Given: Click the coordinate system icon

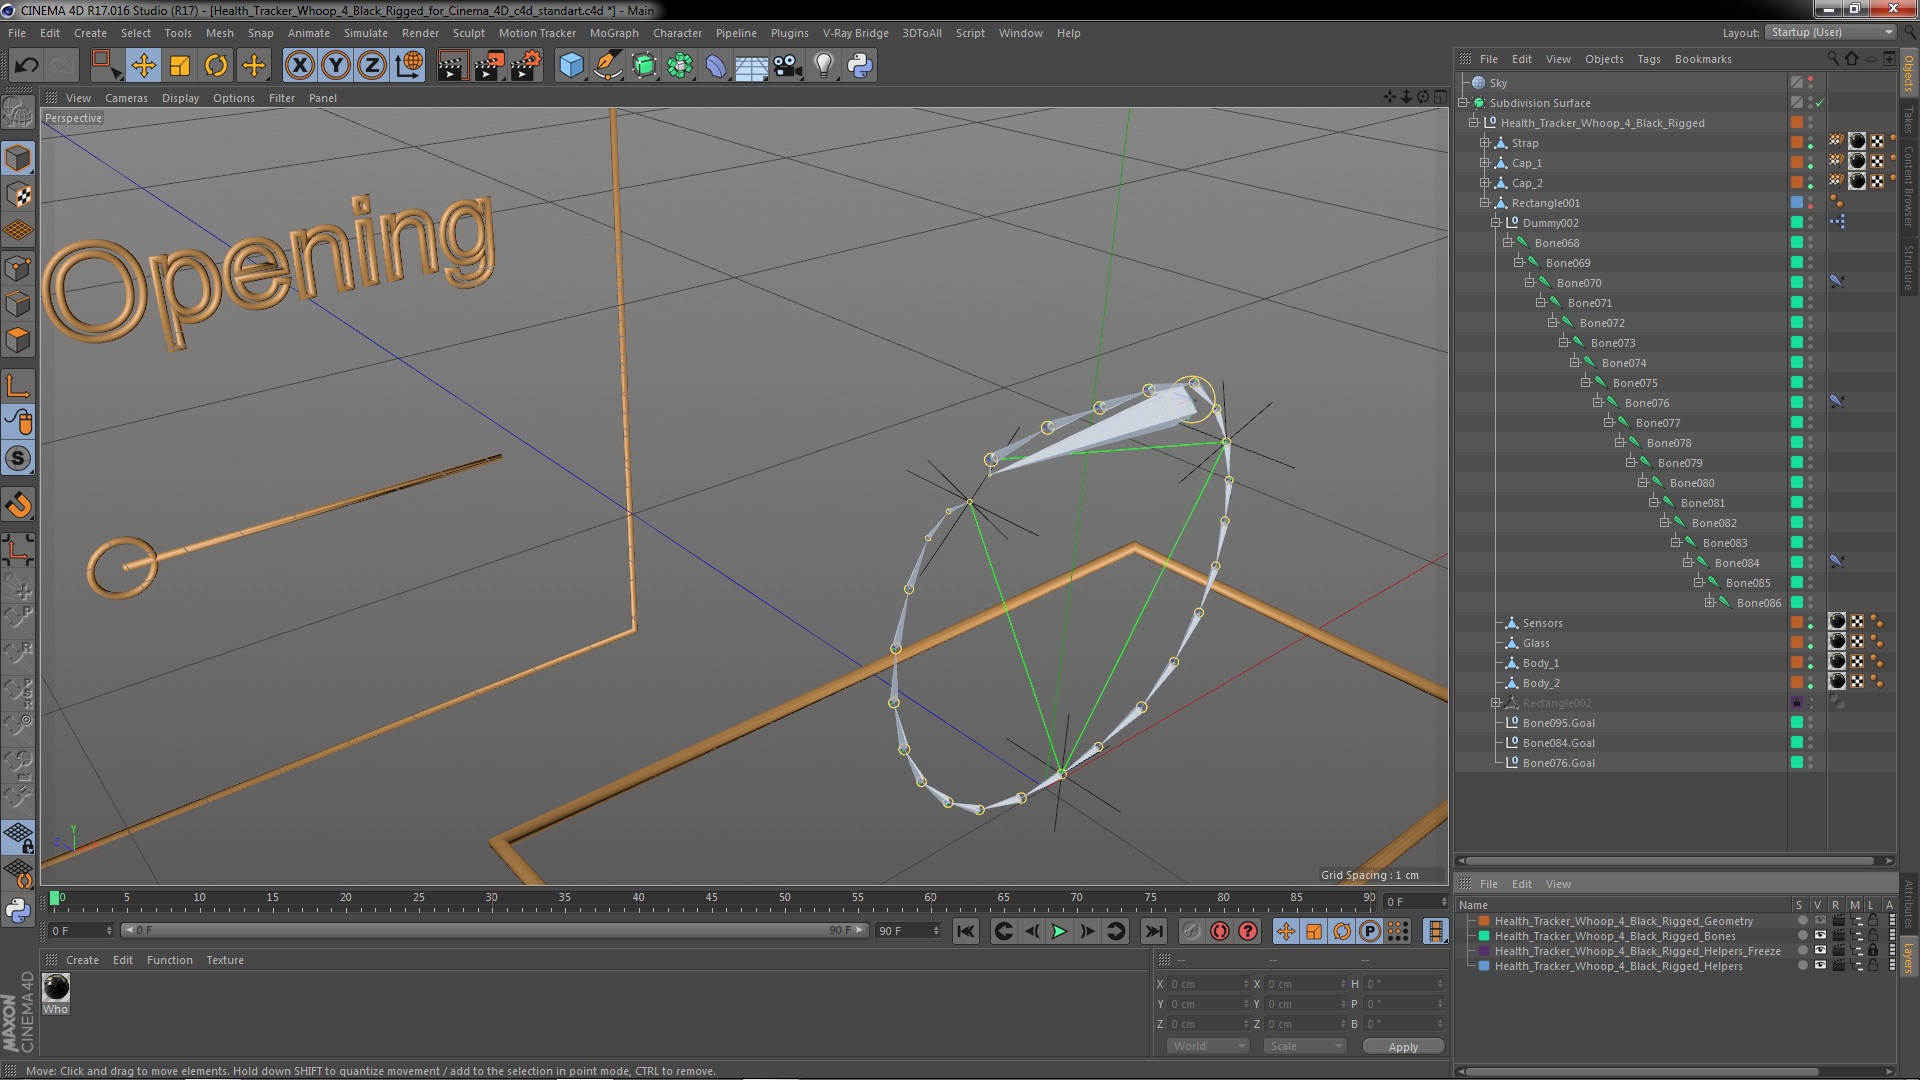Looking at the screenshot, I should point(409,66).
